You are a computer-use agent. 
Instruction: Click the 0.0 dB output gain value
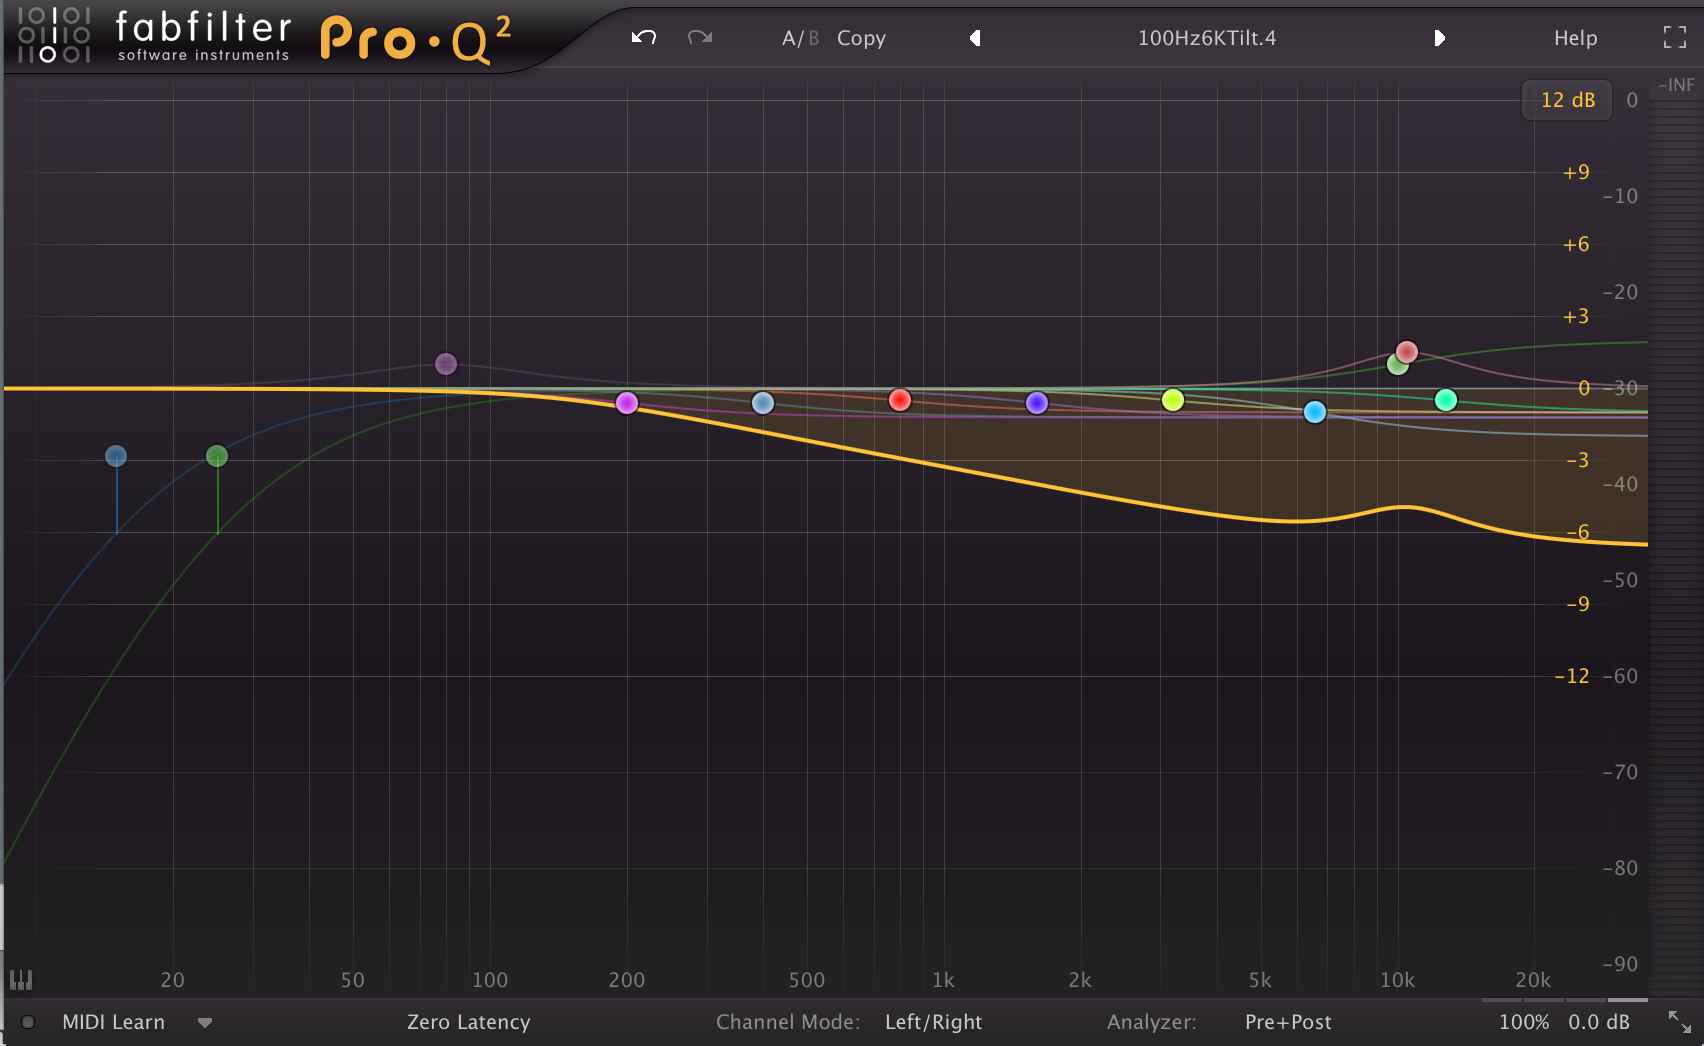pyautogui.click(x=1599, y=1022)
